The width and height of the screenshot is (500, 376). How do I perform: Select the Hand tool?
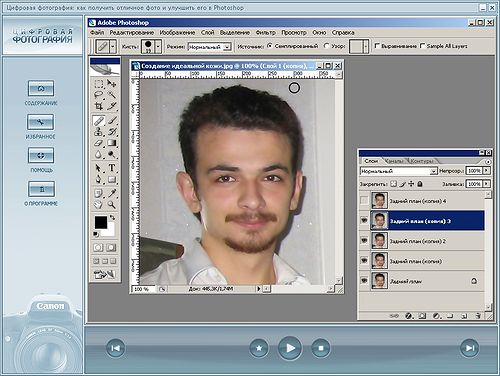(x=99, y=204)
